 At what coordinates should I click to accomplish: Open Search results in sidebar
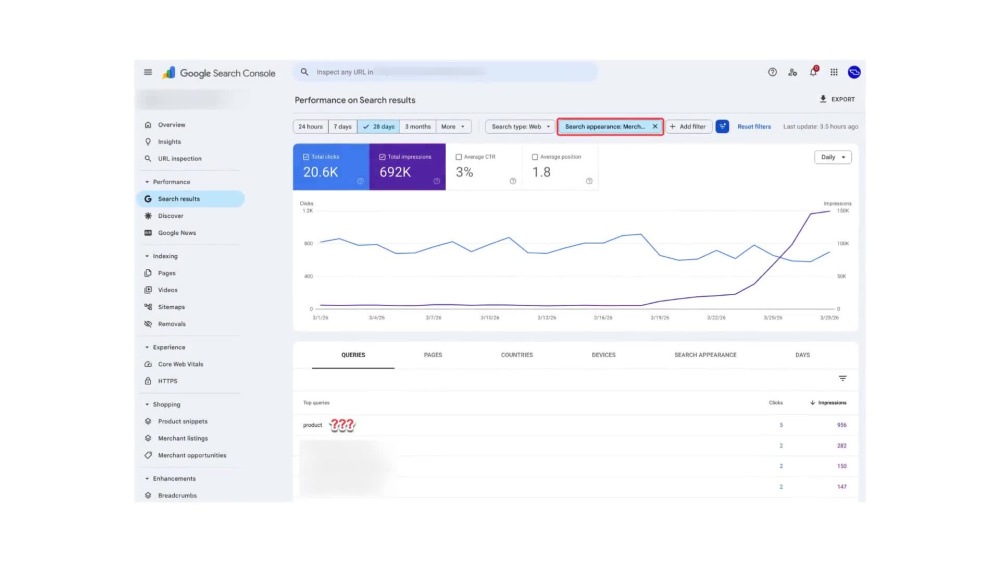[x=191, y=199]
